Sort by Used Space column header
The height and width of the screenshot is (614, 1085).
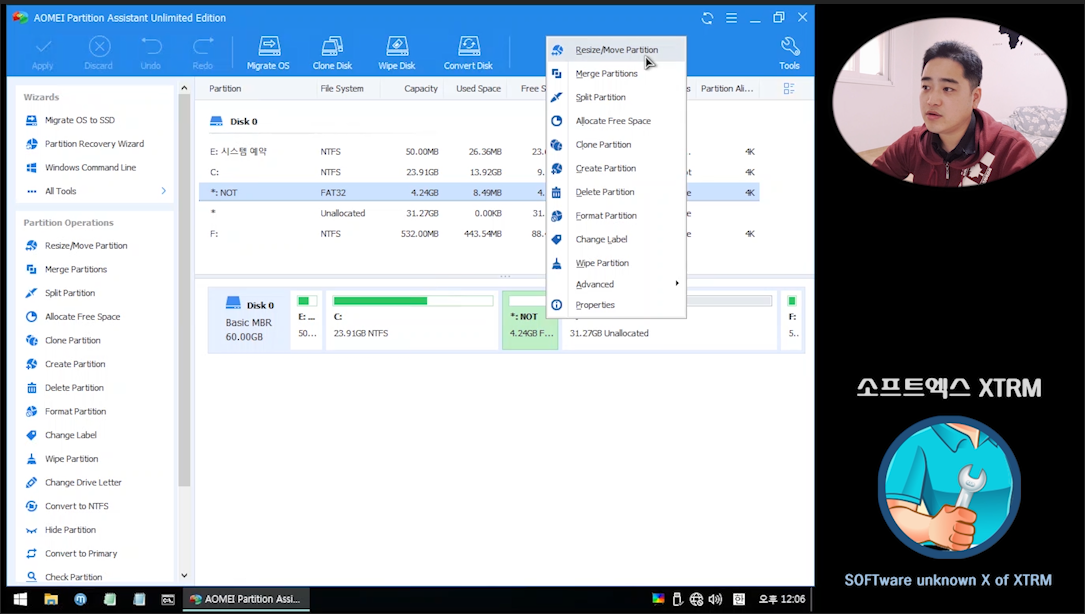[x=478, y=89]
